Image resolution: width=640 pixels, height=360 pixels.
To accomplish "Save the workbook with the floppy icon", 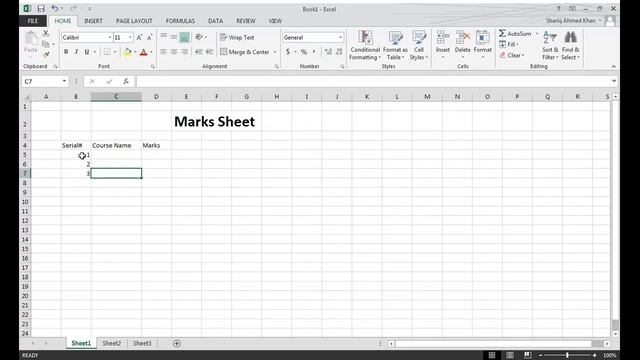I will point(41,9).
